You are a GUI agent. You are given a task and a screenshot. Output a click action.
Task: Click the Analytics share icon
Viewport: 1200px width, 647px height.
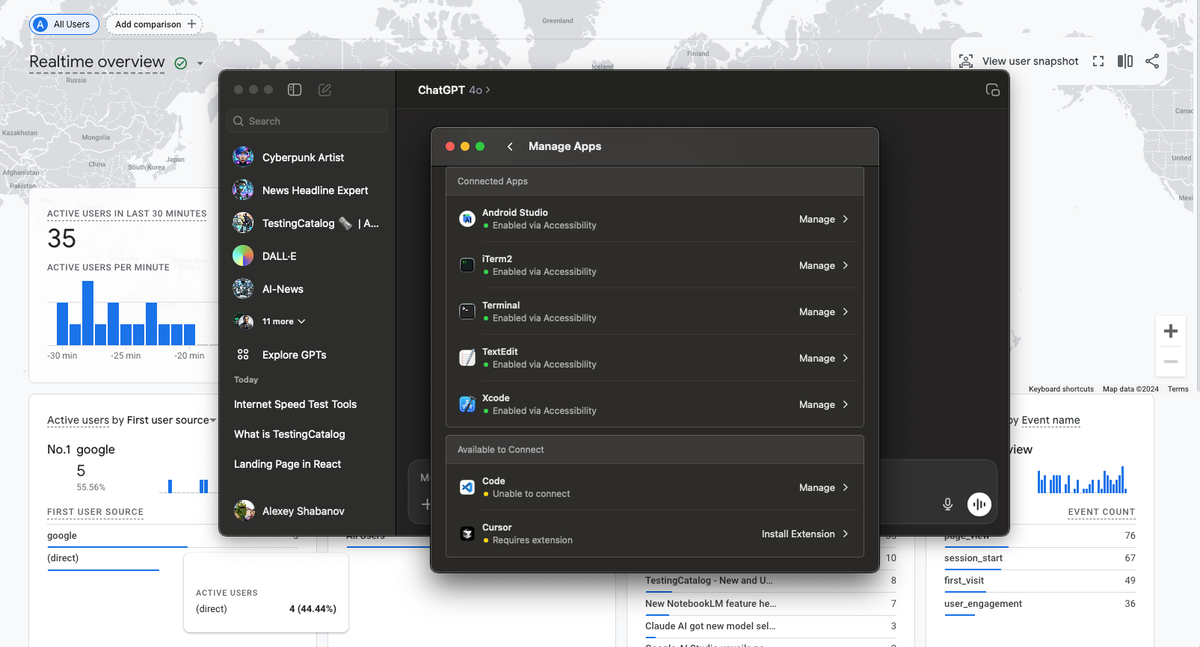click(1152, 61)
